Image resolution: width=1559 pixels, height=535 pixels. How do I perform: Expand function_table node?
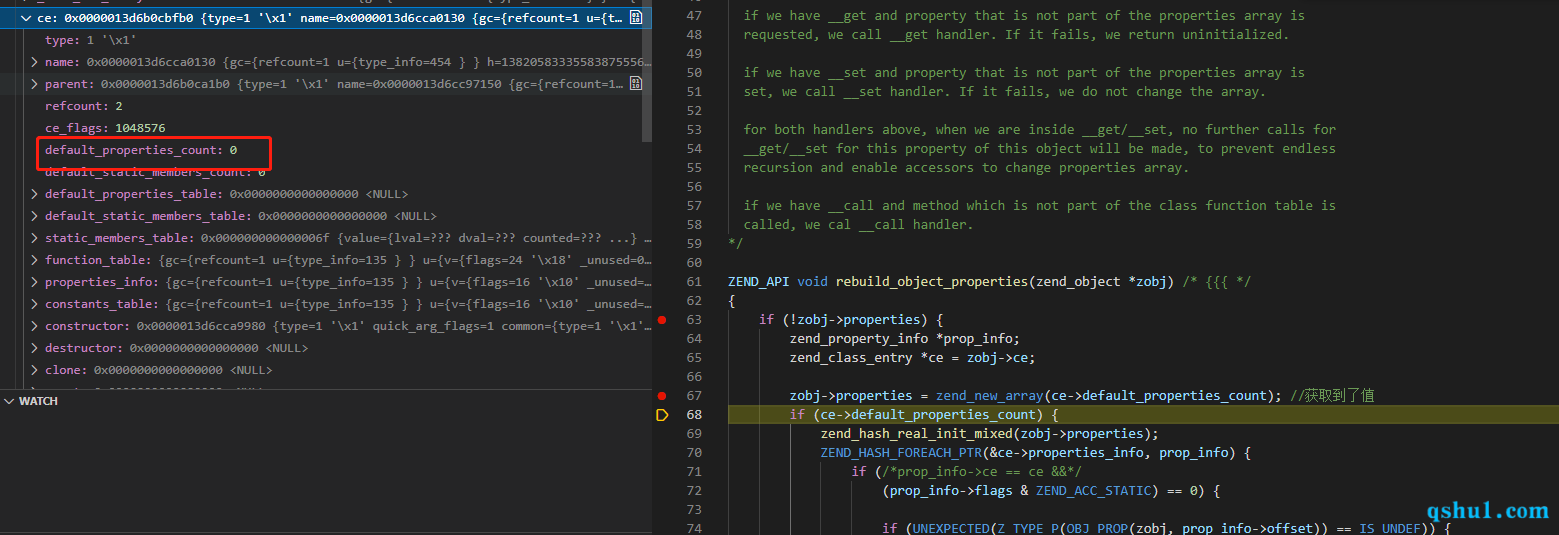click(35, 260)
